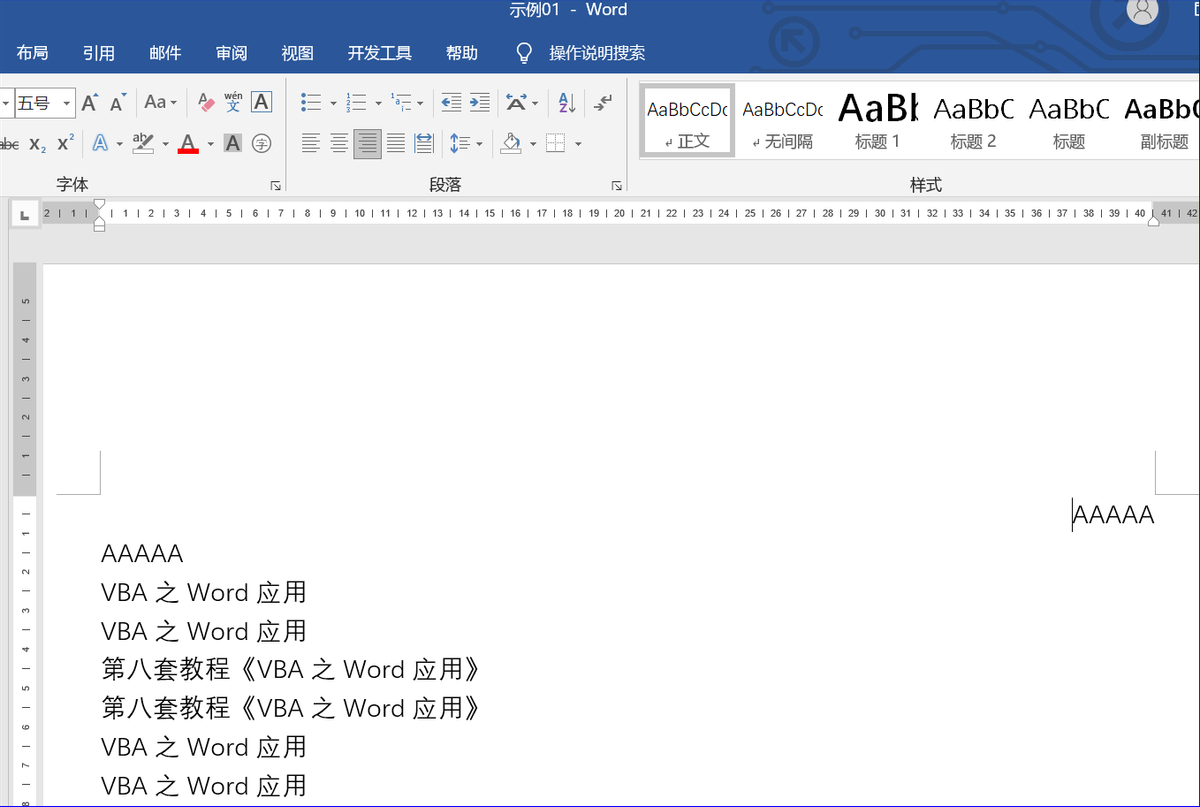Expand the shading color arrow
This screenshot has width=1200, height=807.
(x=532, y=145)
